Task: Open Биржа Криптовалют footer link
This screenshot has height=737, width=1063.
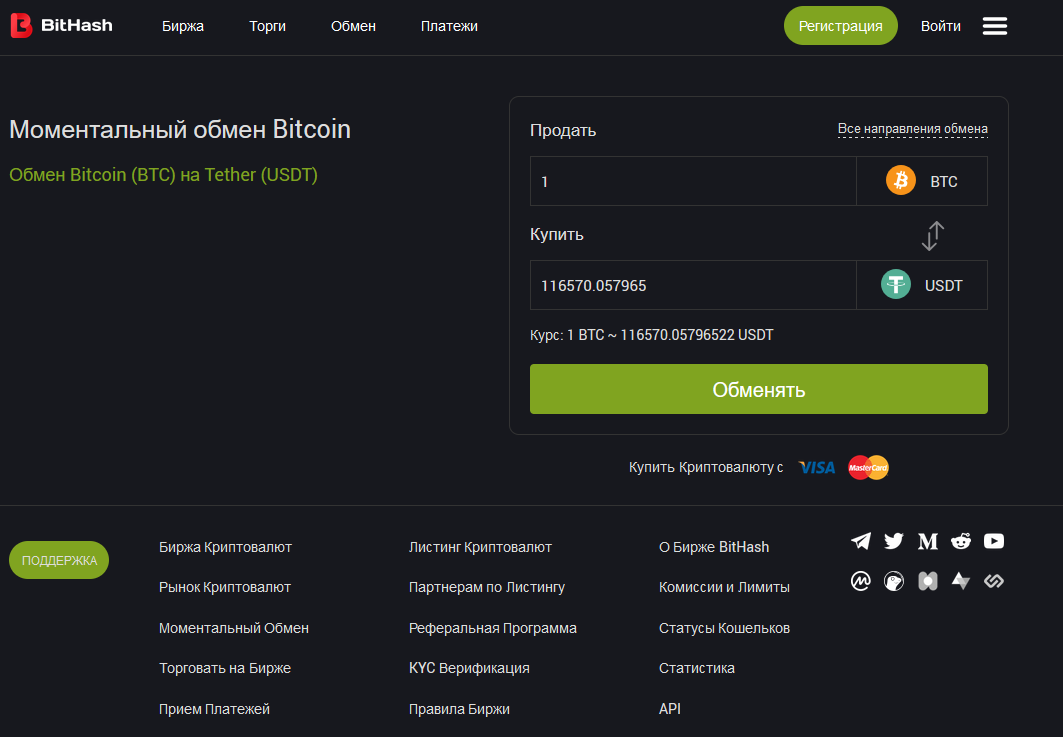Action: click(225, 547)
